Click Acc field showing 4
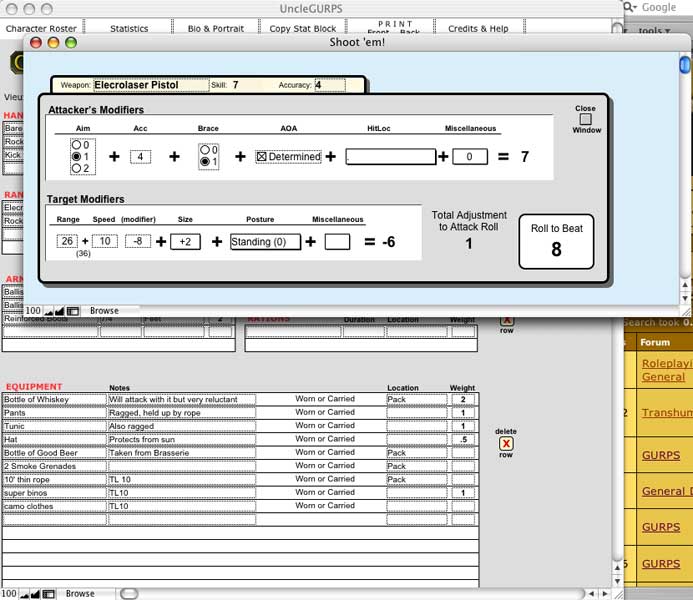 point(140,156)
